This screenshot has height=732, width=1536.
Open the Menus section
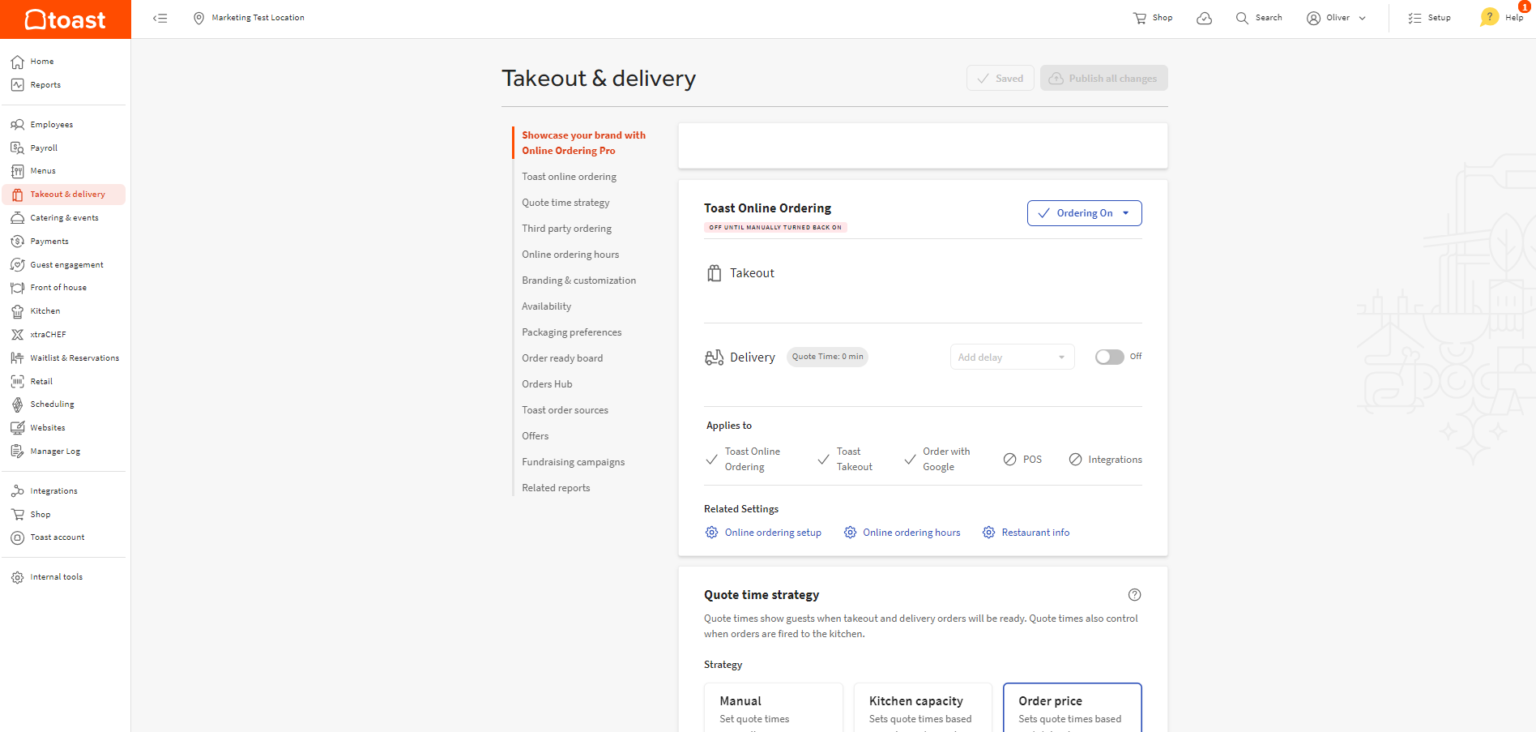43,170
